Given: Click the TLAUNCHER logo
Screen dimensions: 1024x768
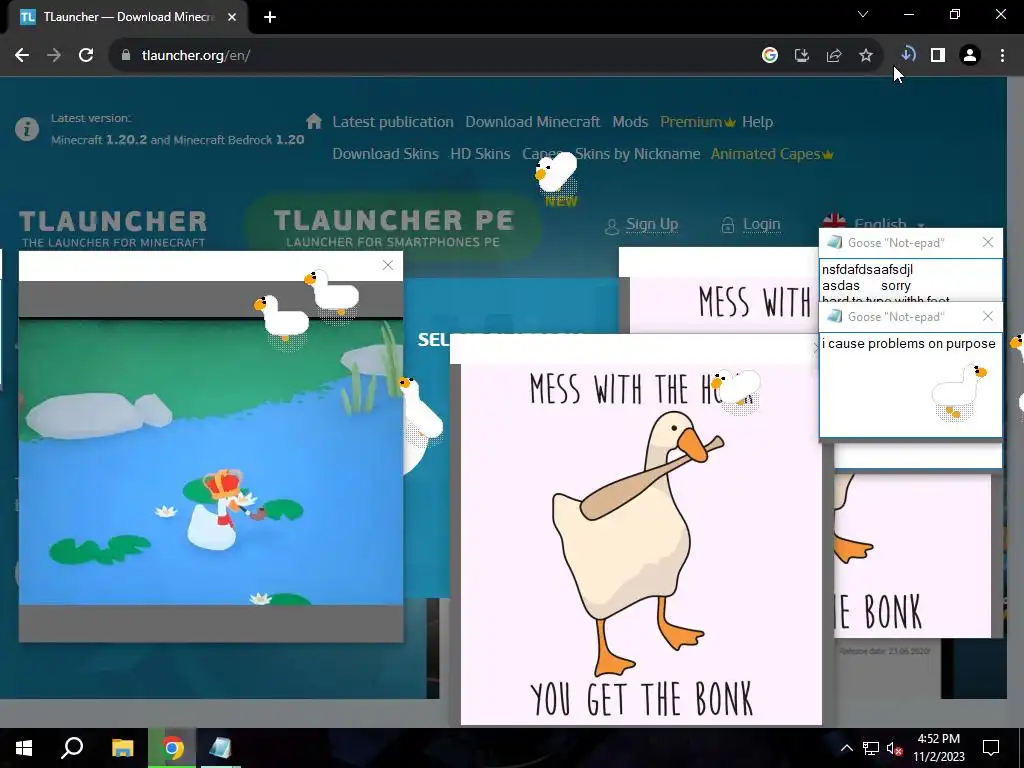Looking at the screenshot, I should tap(113, 228).
